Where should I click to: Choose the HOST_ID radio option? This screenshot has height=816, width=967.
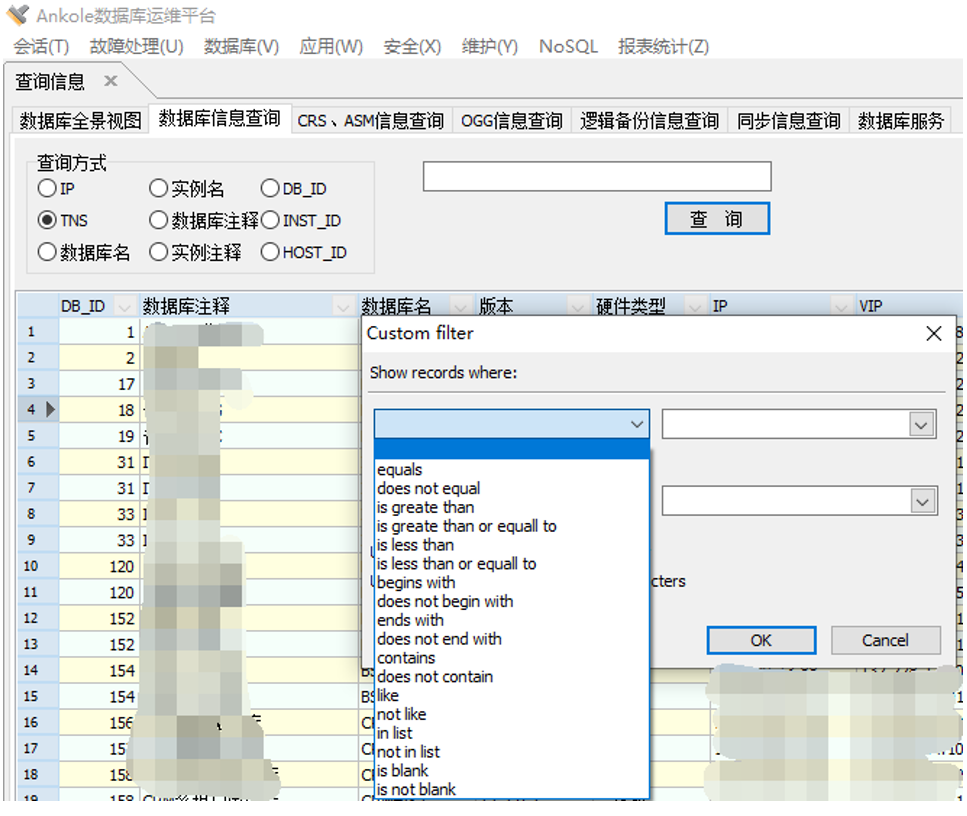(x=270, y=253)
